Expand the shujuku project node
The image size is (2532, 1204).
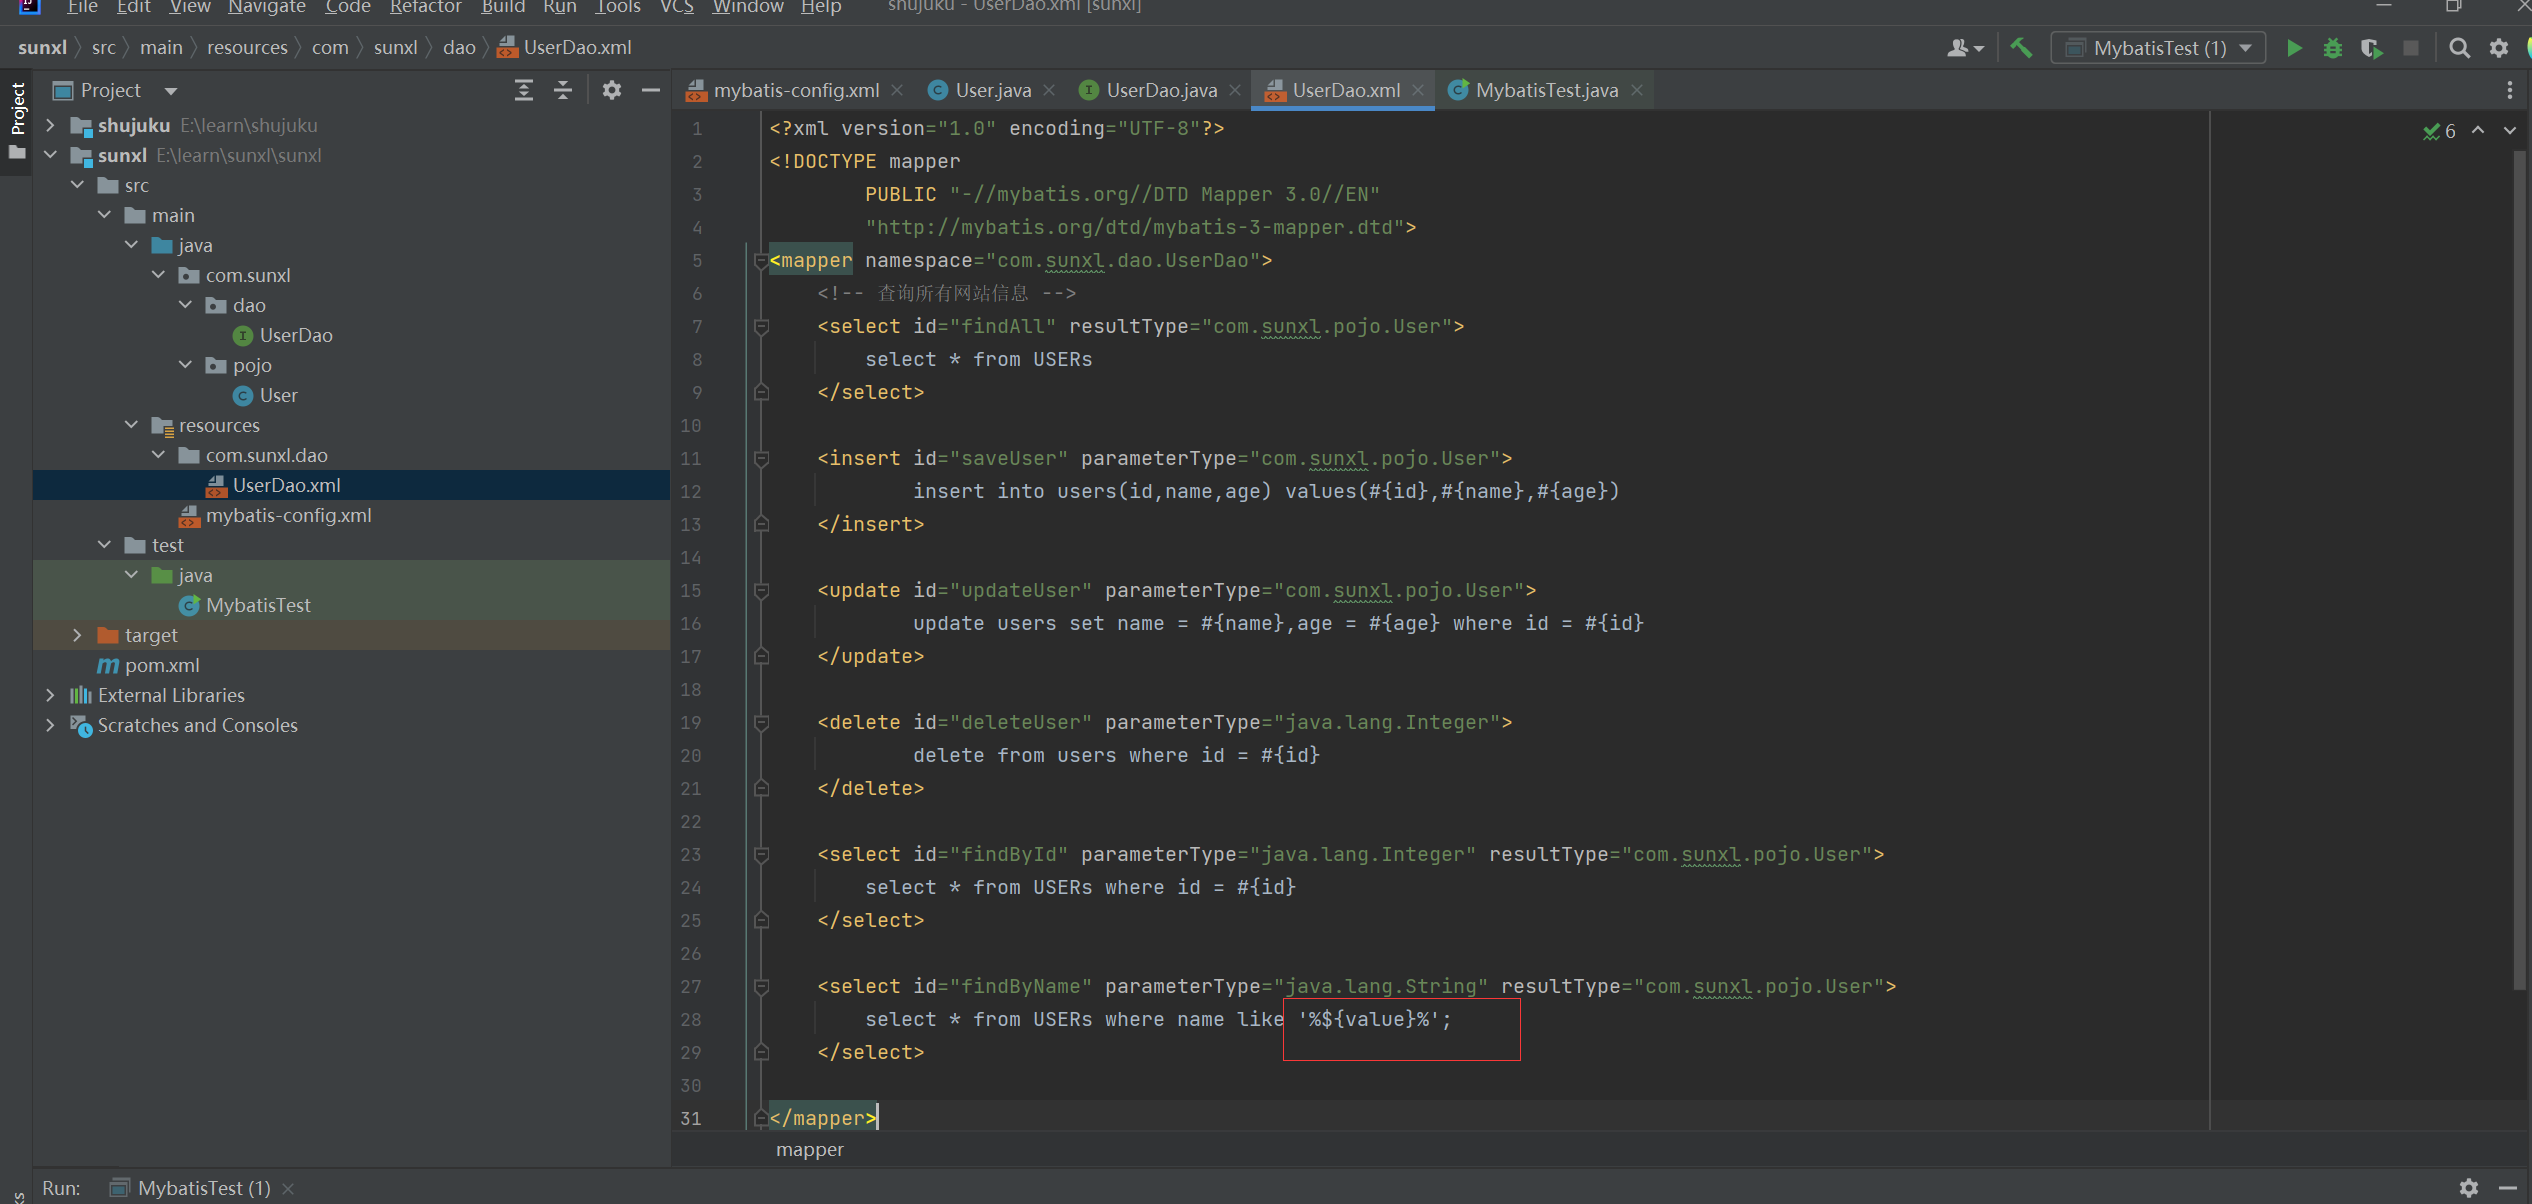pyautogui.click(x=50, y=125)
